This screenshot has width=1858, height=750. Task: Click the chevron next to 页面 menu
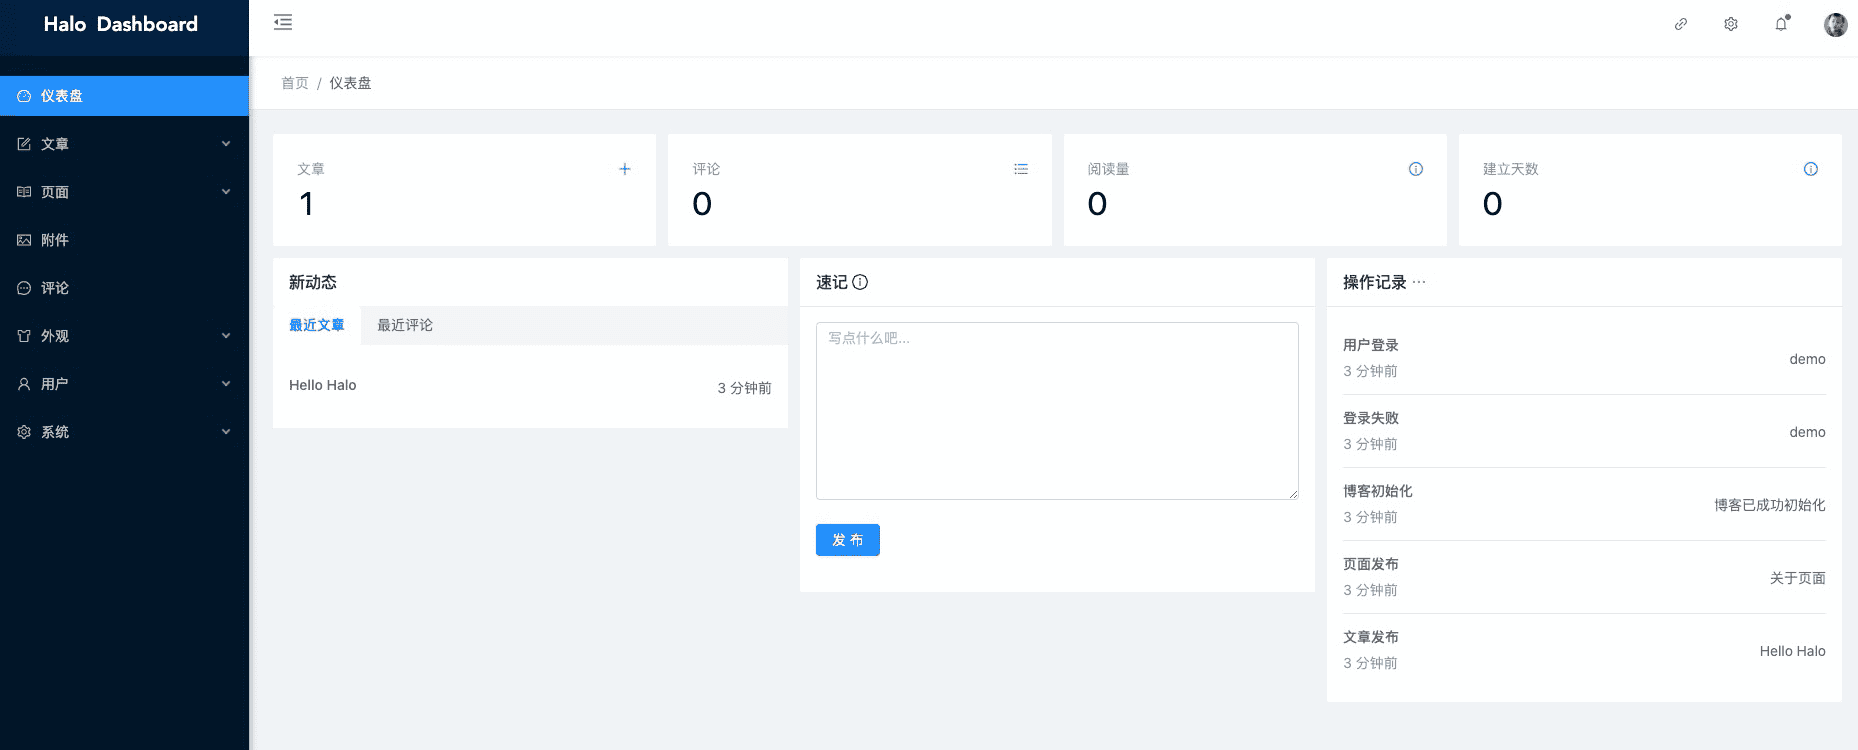(x=226, y=192)
